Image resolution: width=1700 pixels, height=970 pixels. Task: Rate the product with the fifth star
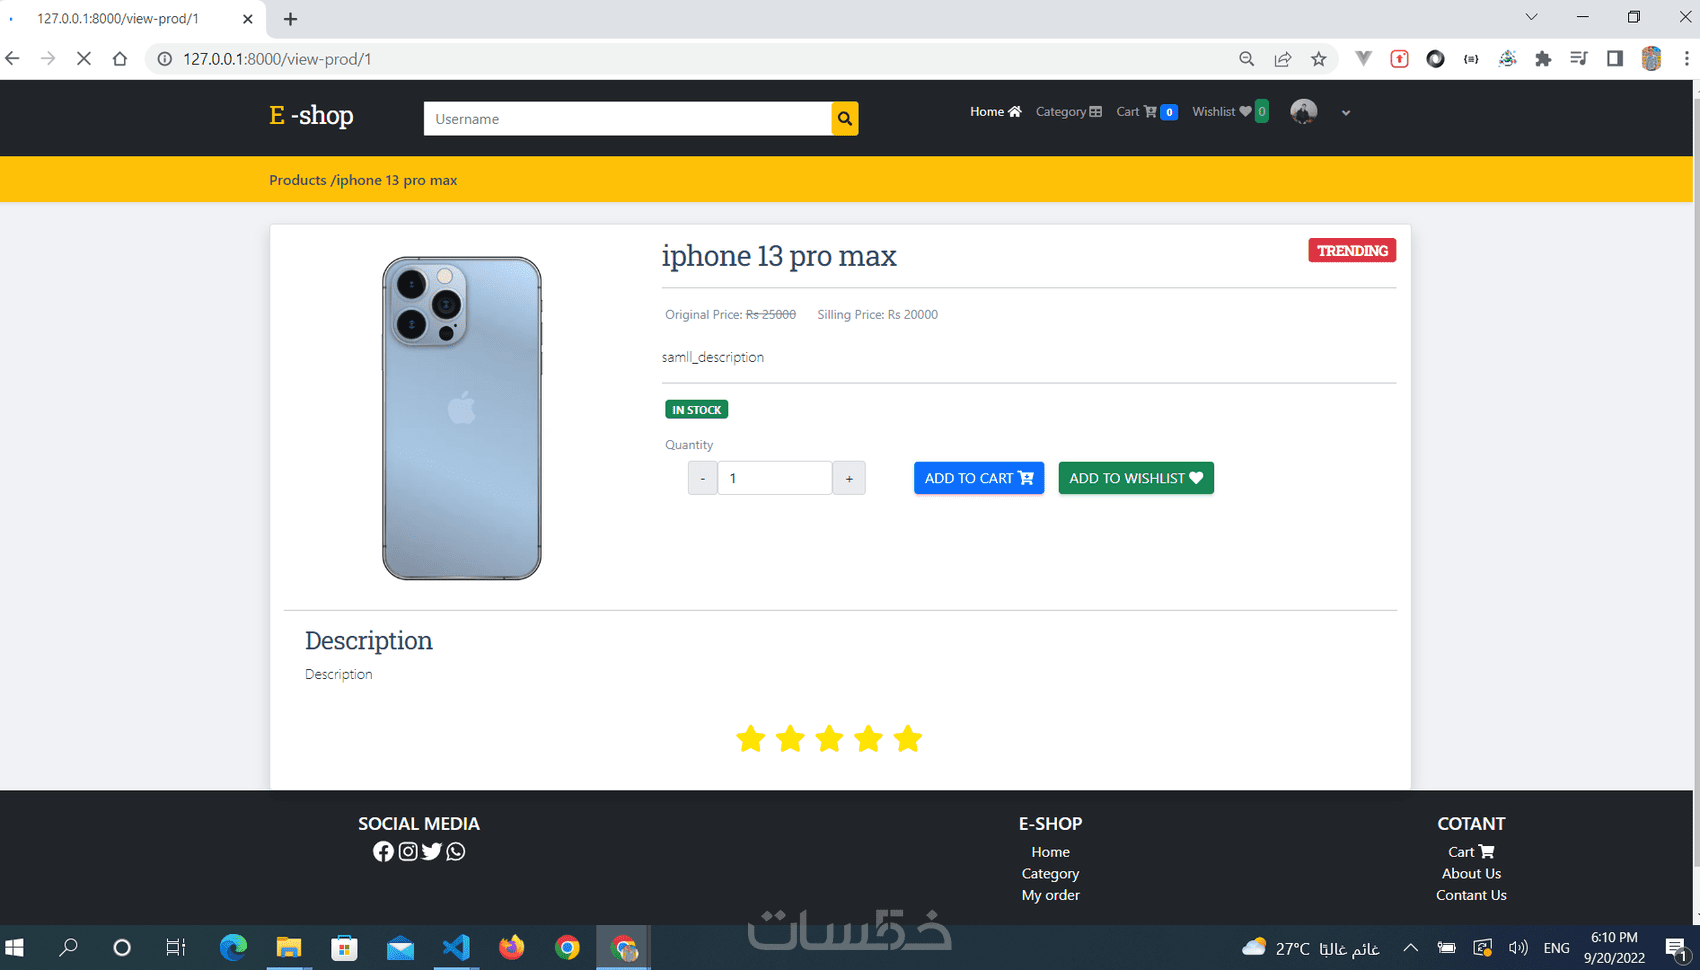pos(907,738)
